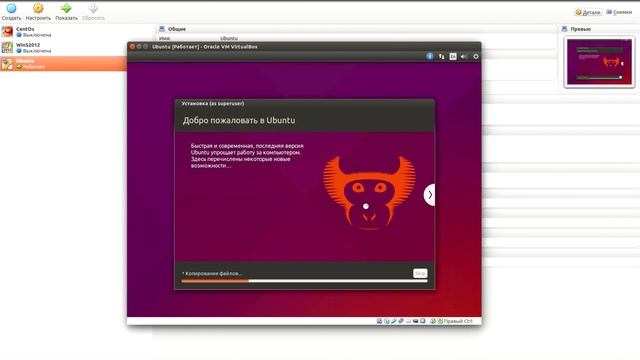
Task: Click the Добро пожаловать в Ubuntu heading
Action: coord(239,120)
